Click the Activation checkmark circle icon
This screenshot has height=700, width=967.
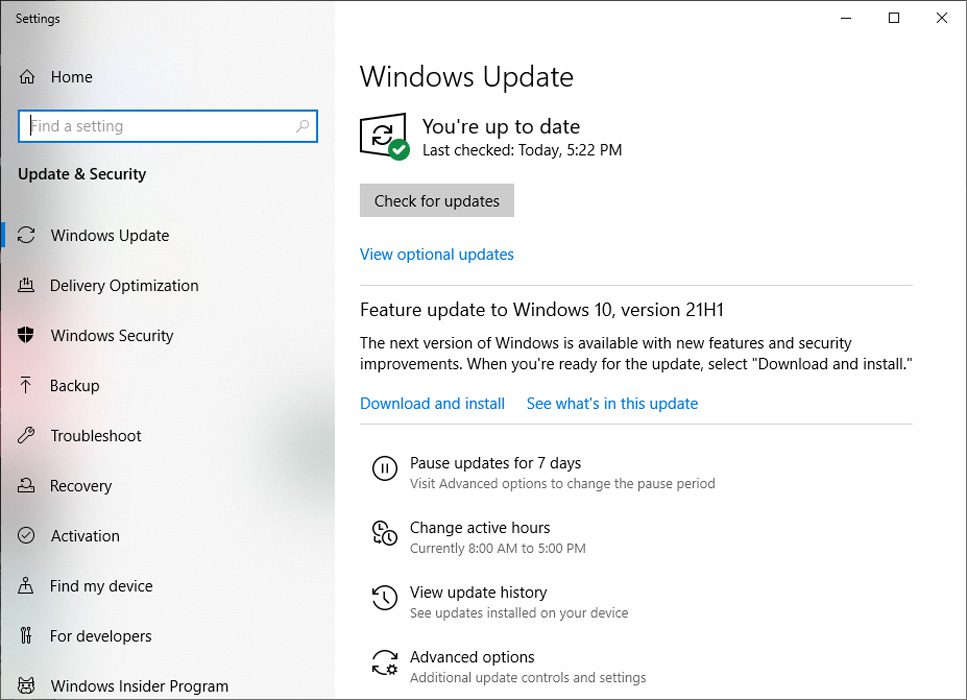[26, 535]
